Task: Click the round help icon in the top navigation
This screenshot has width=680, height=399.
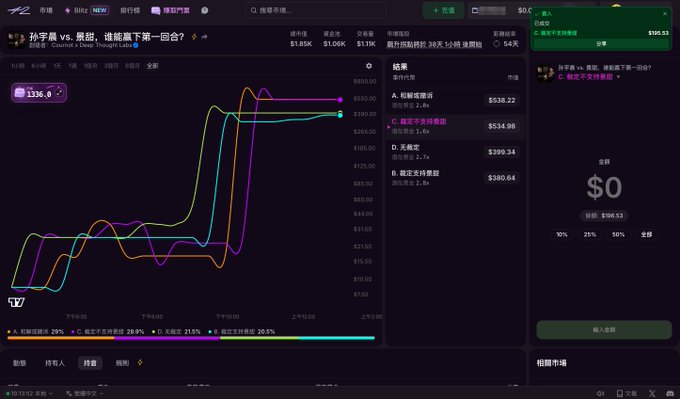Action: (x=205, y=10)
